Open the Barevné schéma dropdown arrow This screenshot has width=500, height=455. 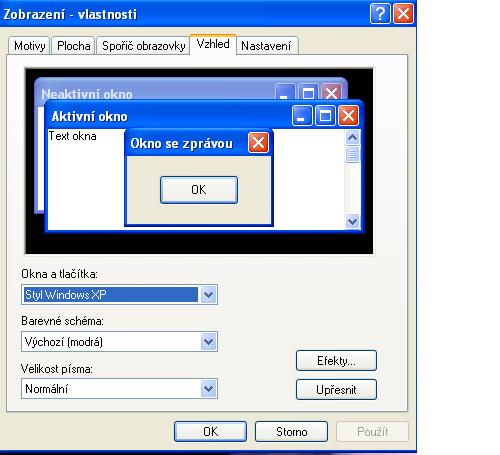tap(209, 342)
